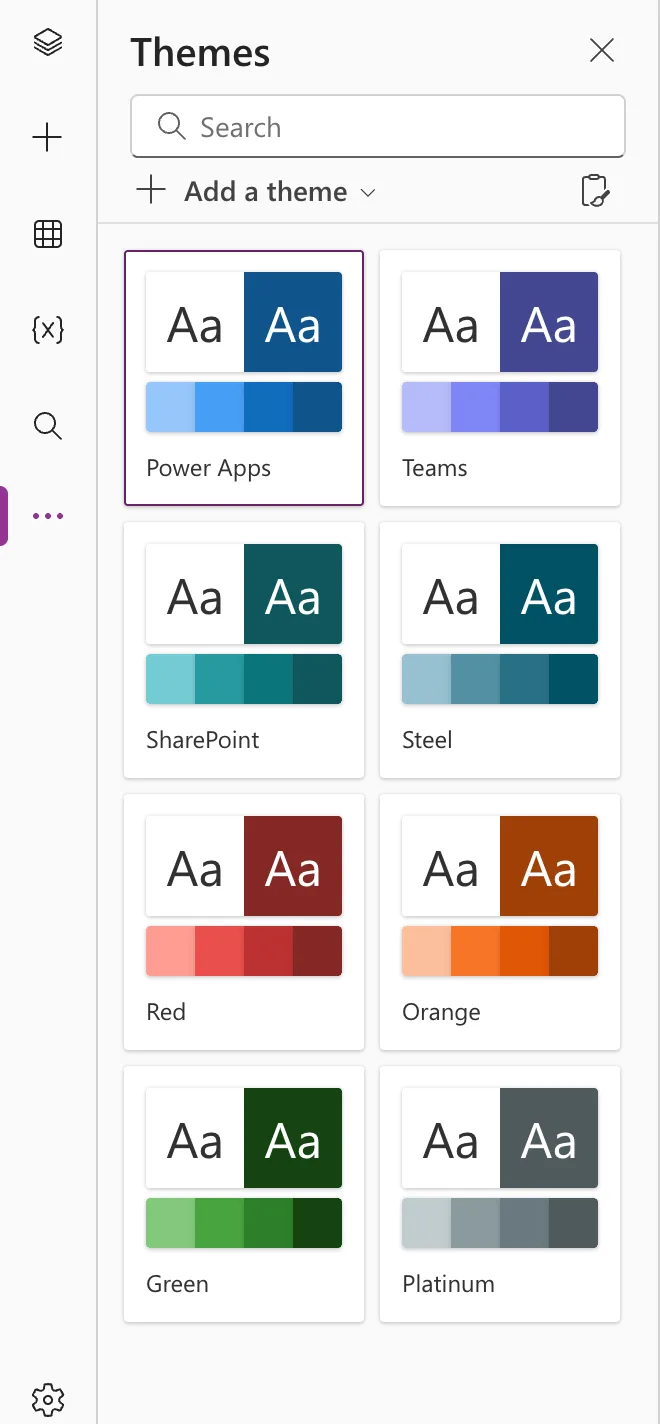Expand the Add a theme chevron

pos(368,192)
